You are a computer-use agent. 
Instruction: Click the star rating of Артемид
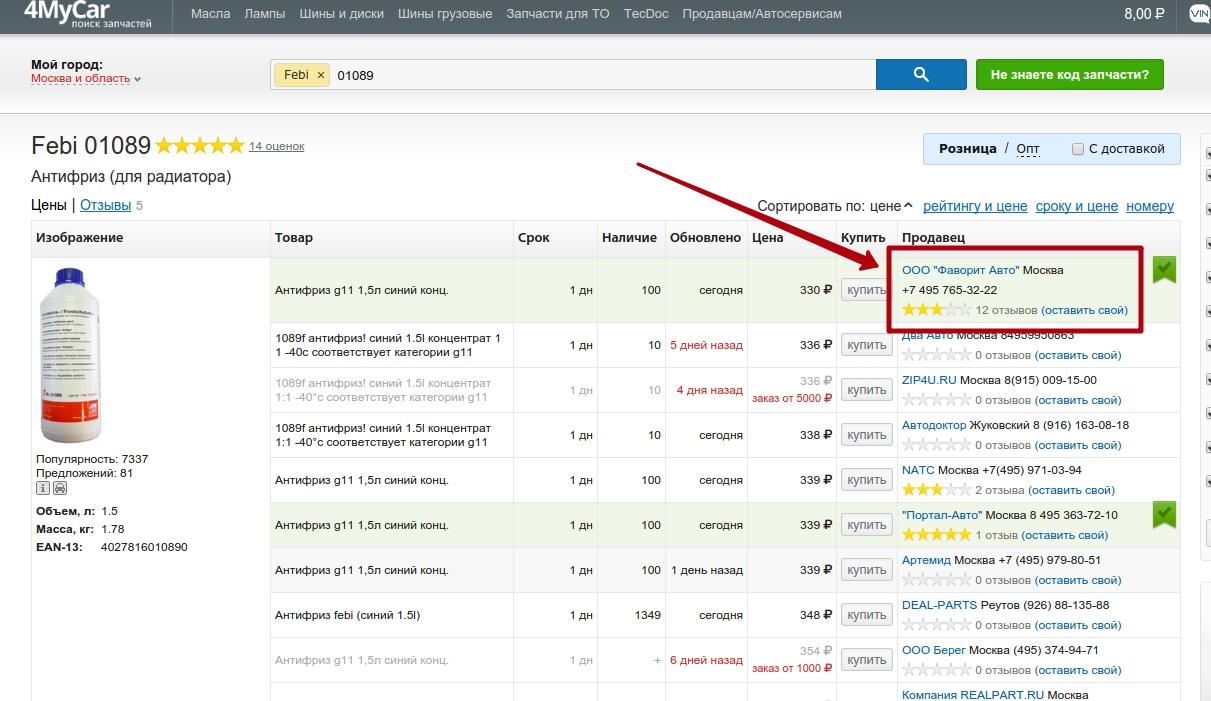tap(936, 580)
